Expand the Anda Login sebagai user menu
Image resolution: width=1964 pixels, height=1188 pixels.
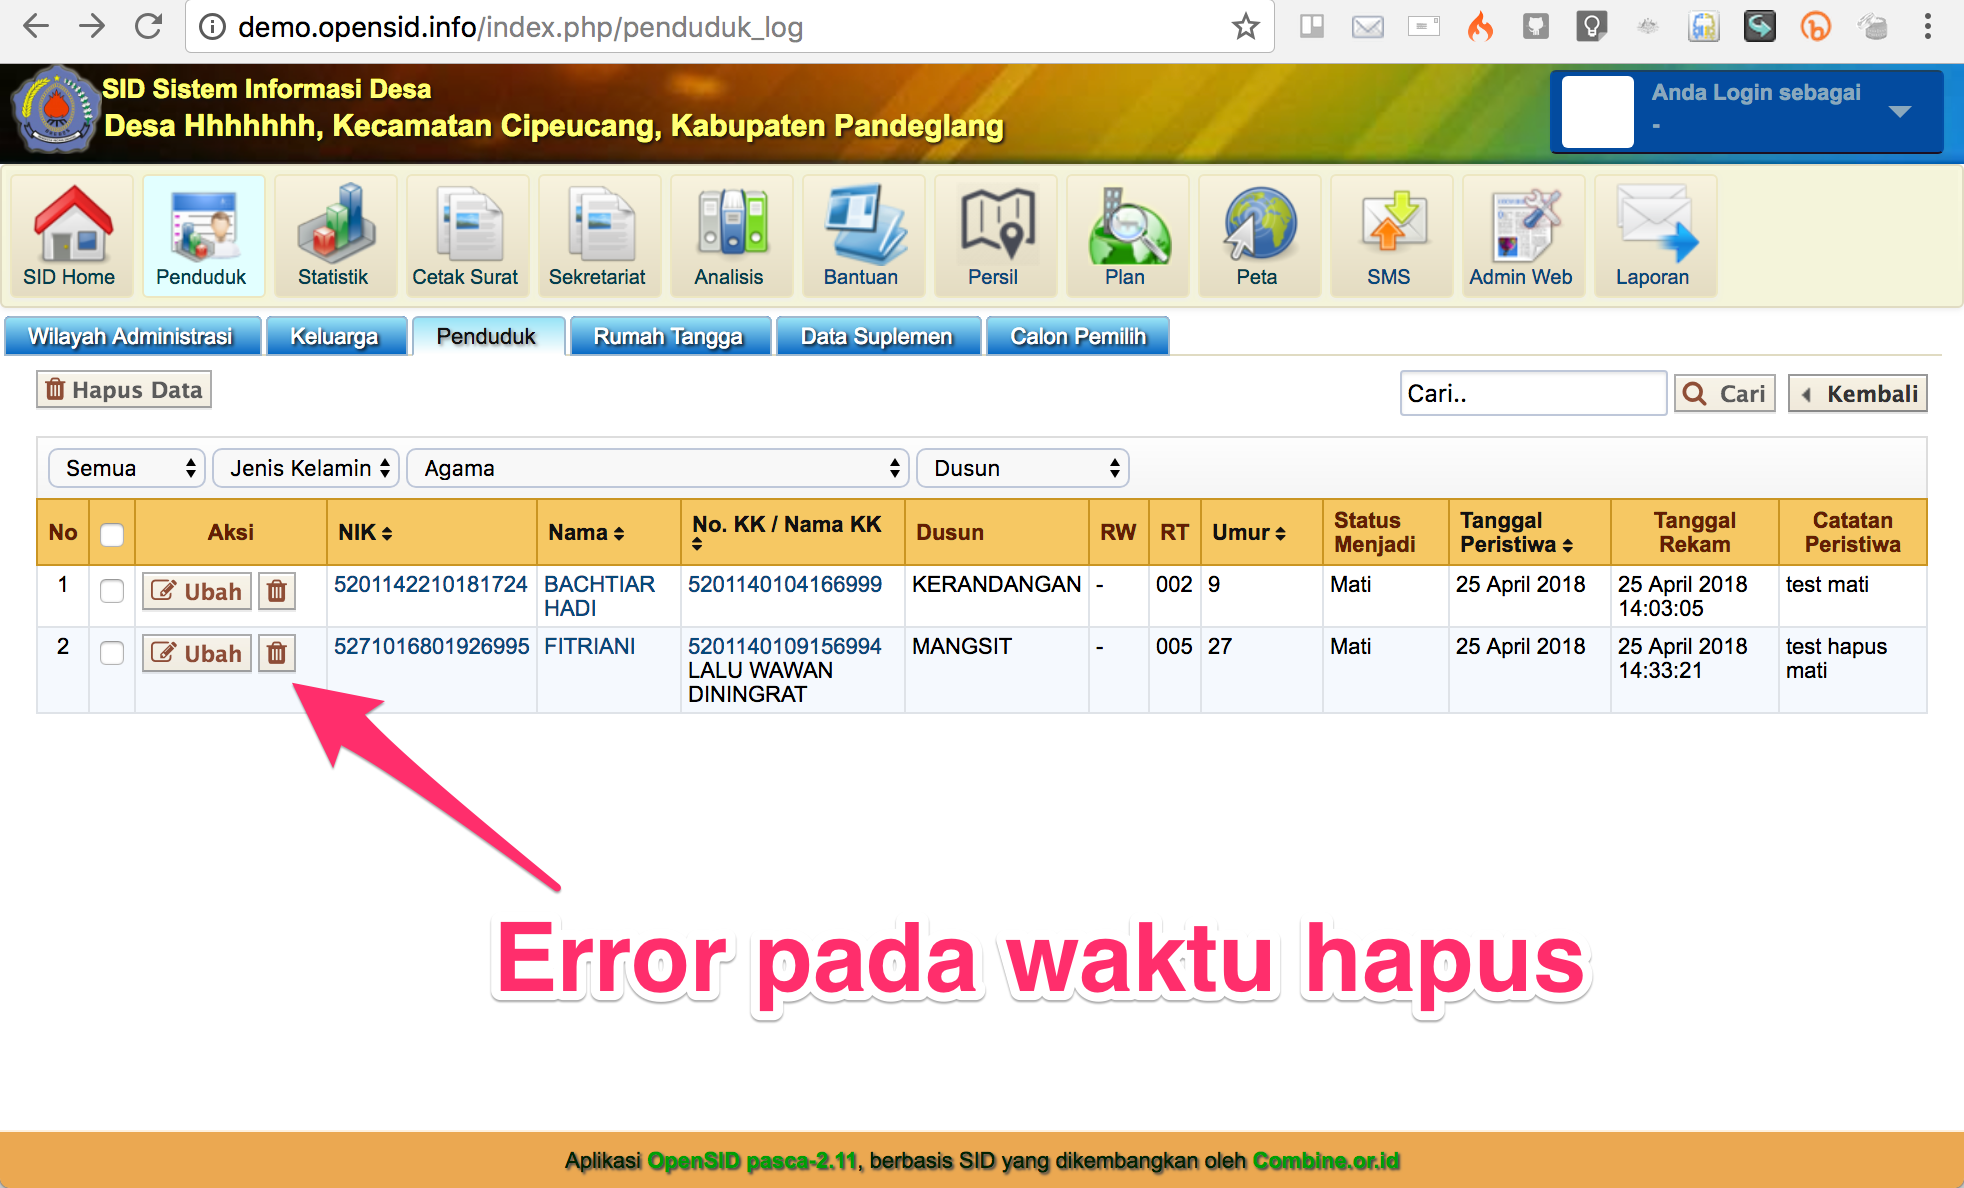pyautogui.click(x=1746, y=111)
